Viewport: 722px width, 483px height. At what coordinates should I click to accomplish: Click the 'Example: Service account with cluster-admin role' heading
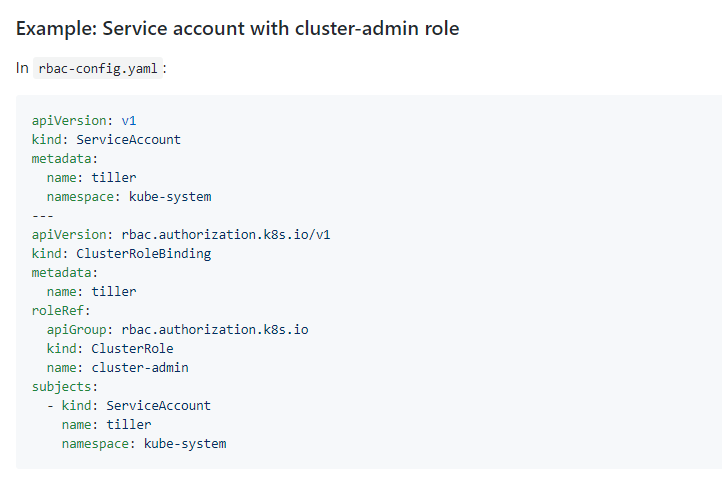[x=238, y=28]
